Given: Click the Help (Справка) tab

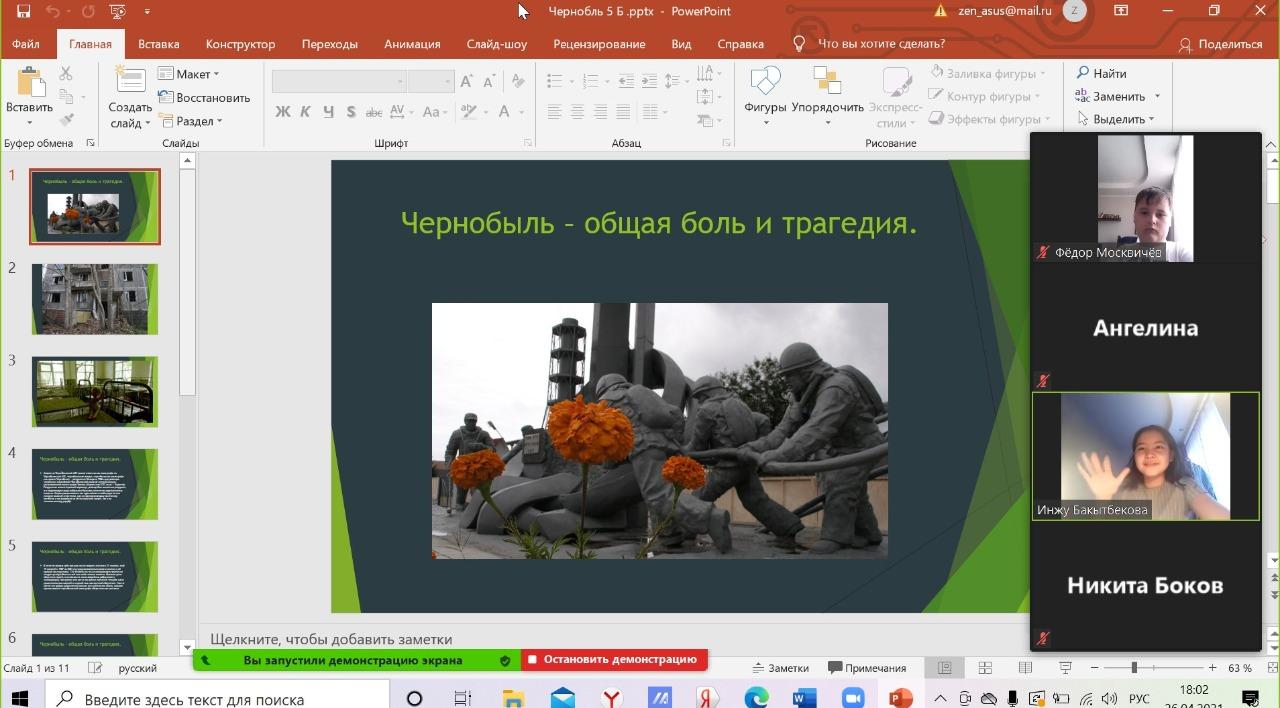Looking at the screenshot, I should click(x=741, y=44).
